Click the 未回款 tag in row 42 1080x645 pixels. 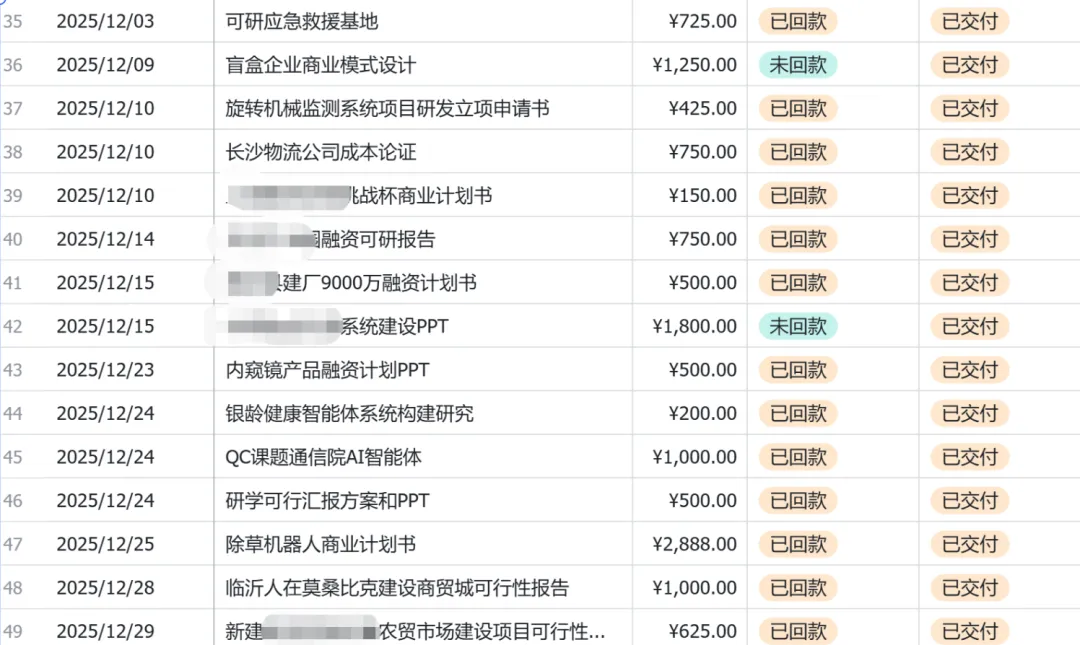[797, 326]
